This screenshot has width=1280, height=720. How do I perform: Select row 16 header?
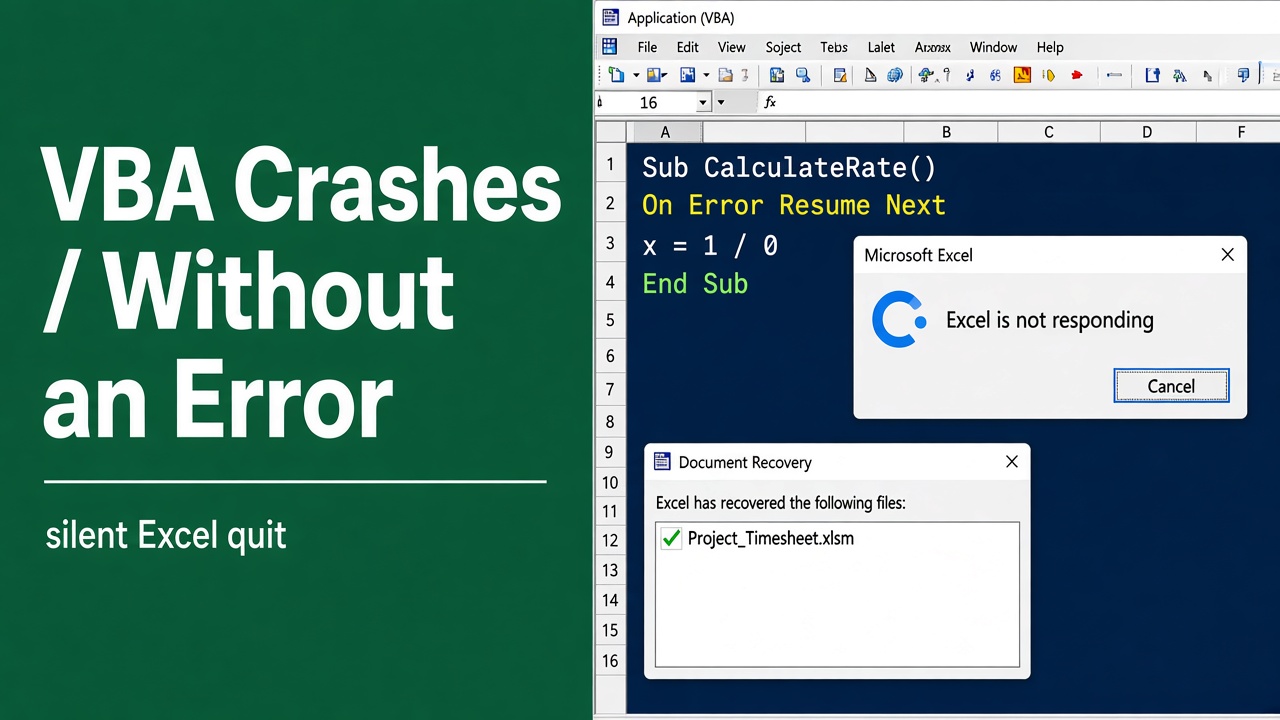tap(610, 661)
